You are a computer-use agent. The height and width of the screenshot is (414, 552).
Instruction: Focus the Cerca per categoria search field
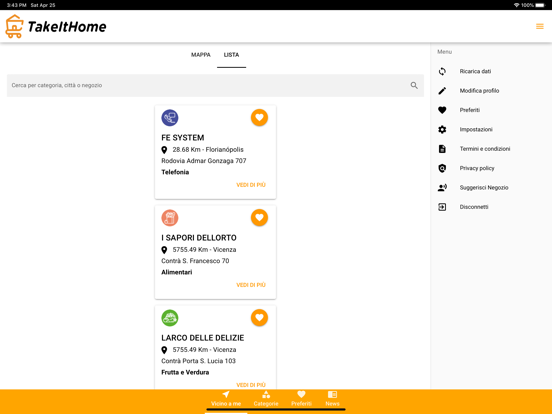click(x=215, y=85)
